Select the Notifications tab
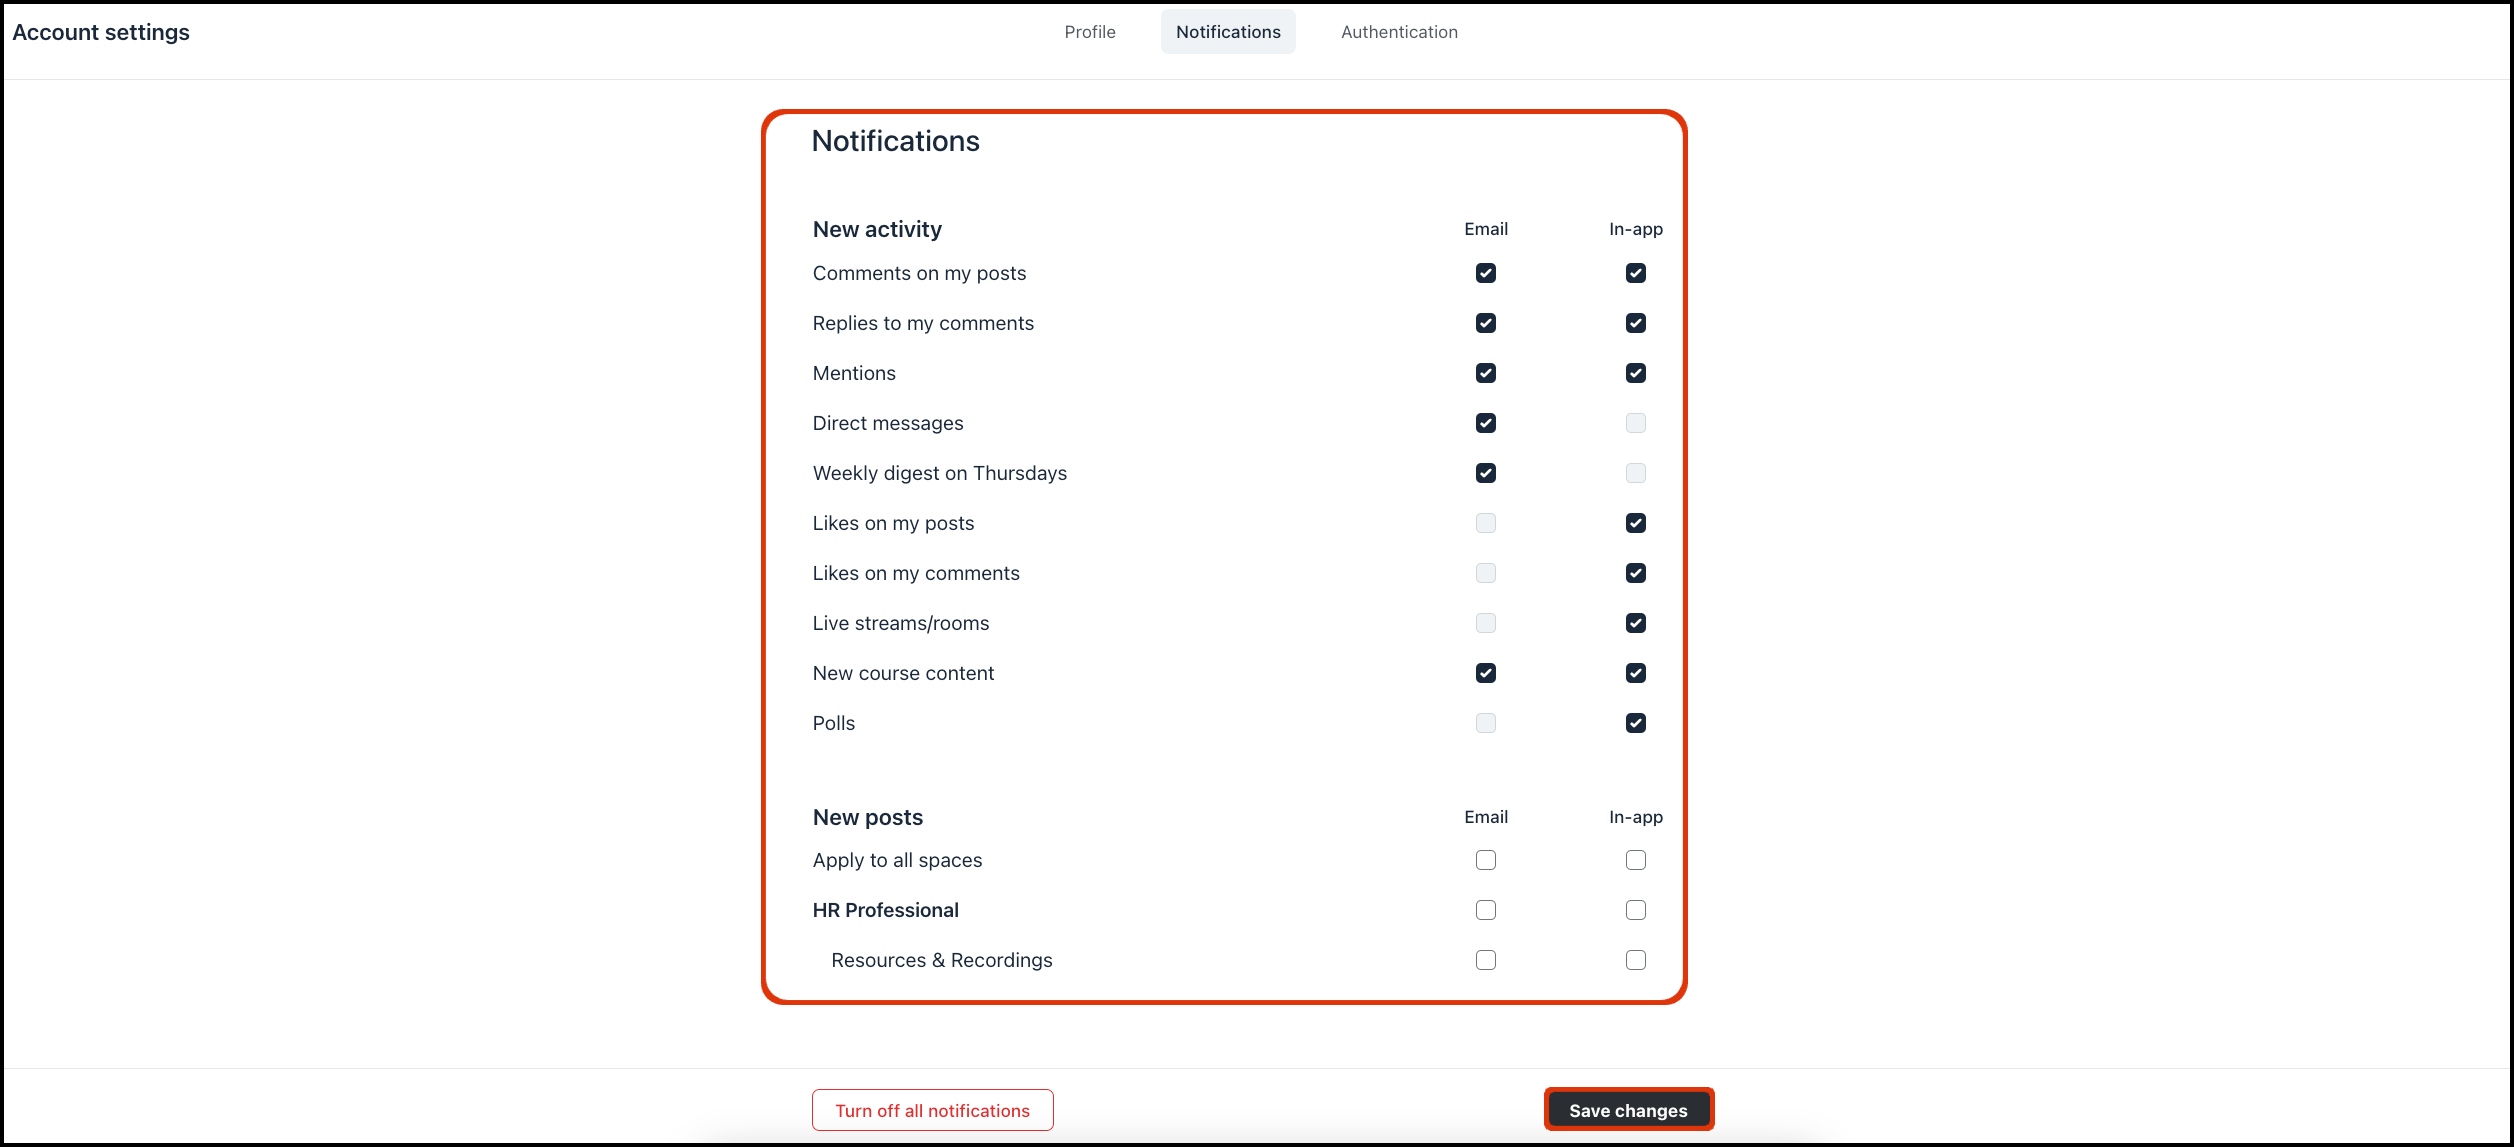The width and height of the screenshot is (2514, 1147). pyautogui.click(x=1227, y=32)
